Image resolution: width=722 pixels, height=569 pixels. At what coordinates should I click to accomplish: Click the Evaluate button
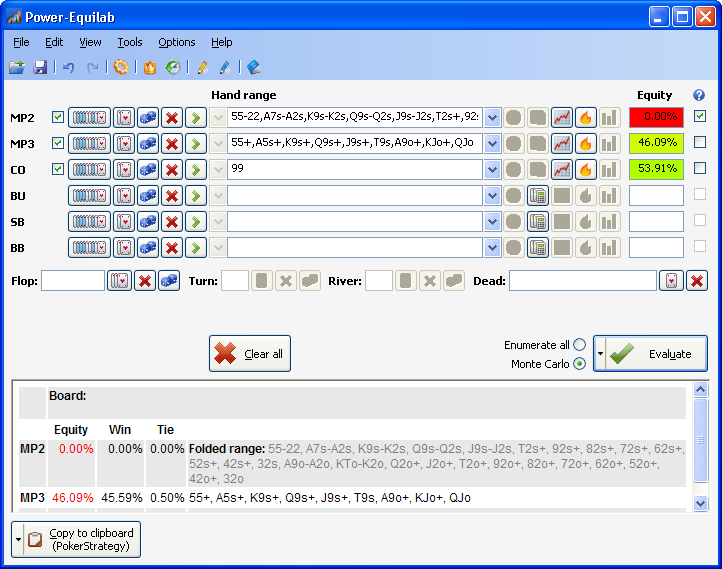656,354
